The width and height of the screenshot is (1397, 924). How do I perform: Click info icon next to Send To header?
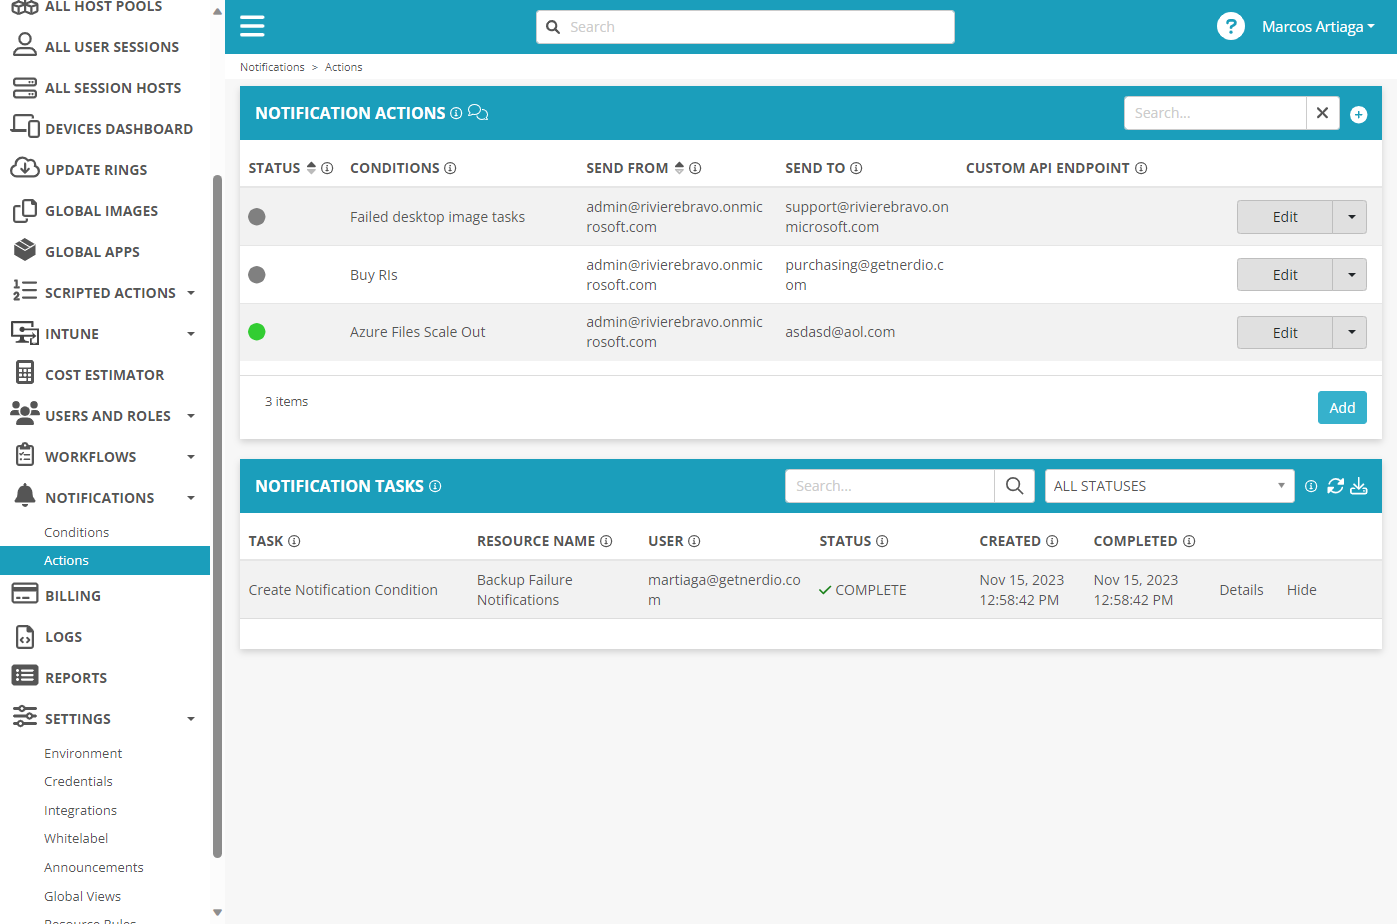(856, 168)
